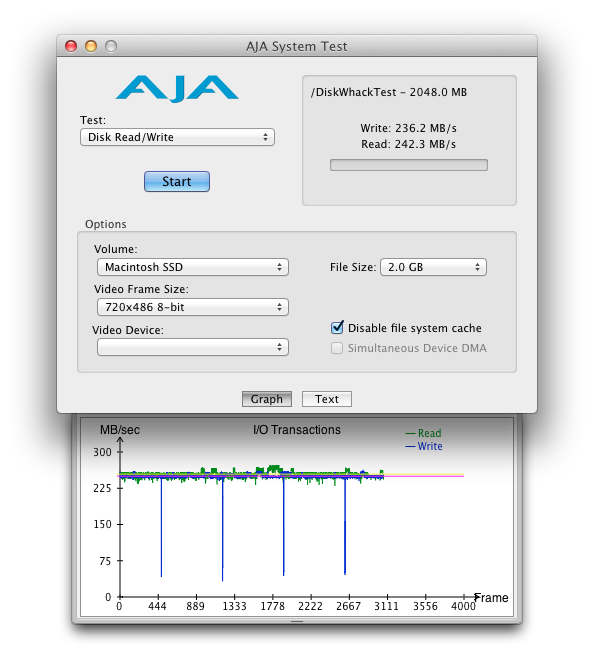Image resolution: width=594 pixels, height=648 pixels.
Task: Click the 225 value on the Y axis
Action: pos(102,488)
